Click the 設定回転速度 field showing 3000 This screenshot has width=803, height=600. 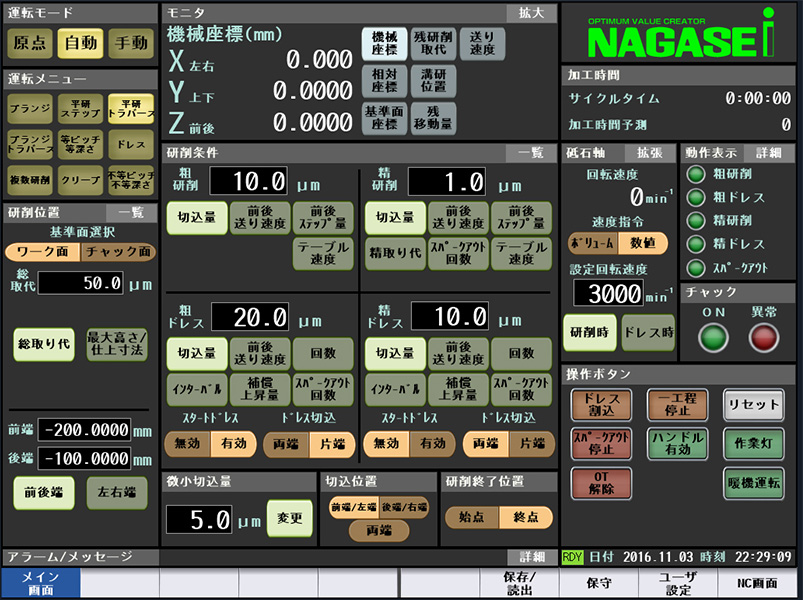click(609, 294)
